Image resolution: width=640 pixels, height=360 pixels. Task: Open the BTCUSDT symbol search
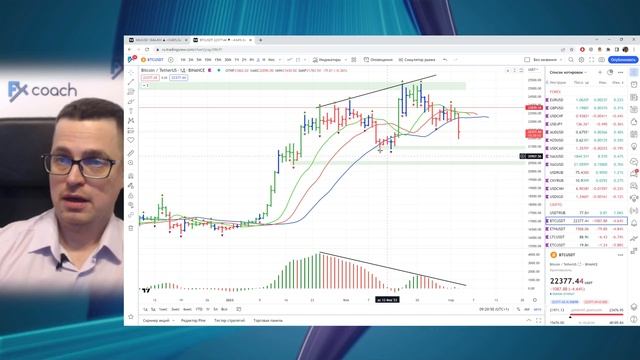point(153,60)
